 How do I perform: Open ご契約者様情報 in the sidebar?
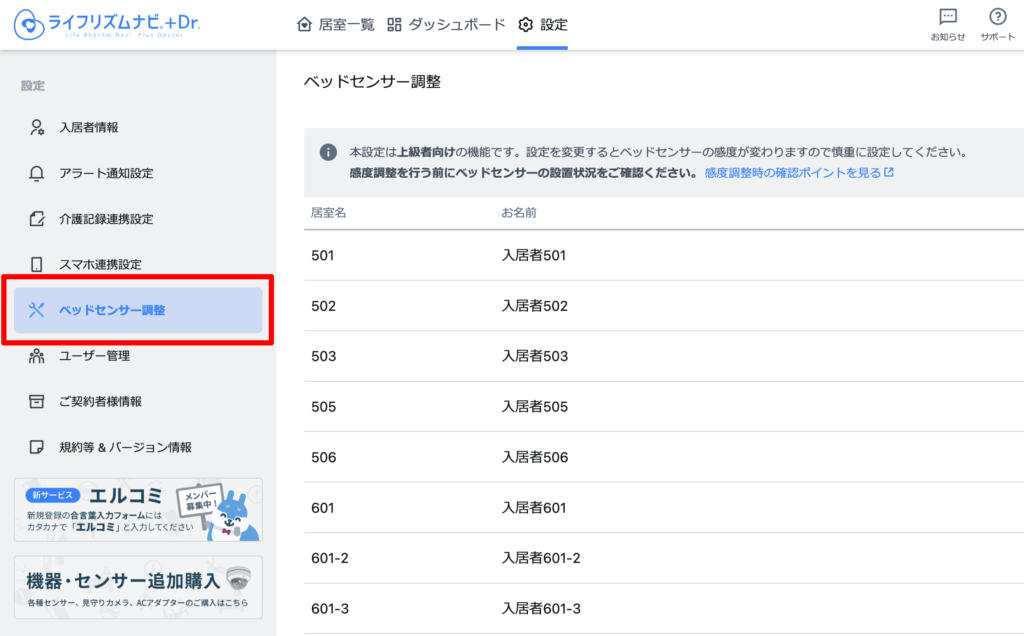(x=100, y=401)
